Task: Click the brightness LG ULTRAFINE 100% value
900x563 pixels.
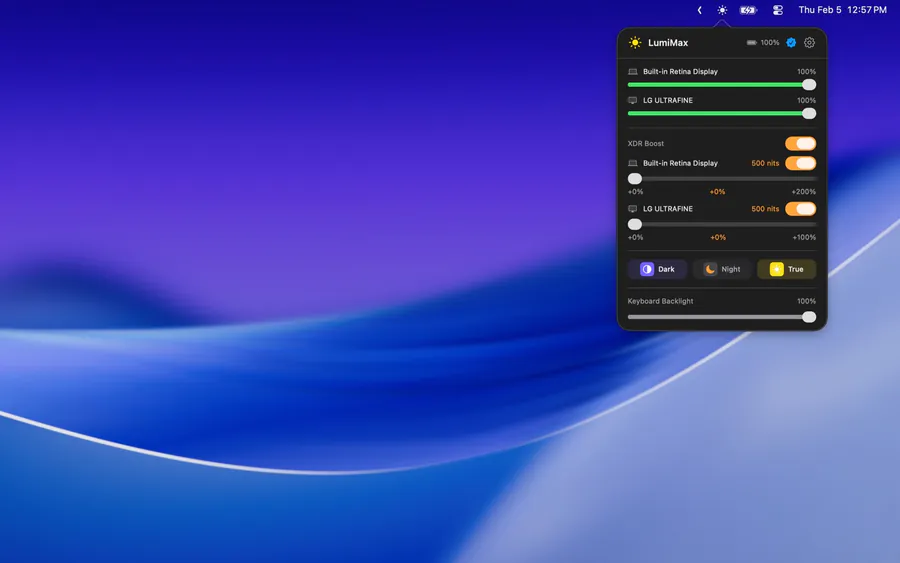Action: pyautogui.click(x=806, y=100)
